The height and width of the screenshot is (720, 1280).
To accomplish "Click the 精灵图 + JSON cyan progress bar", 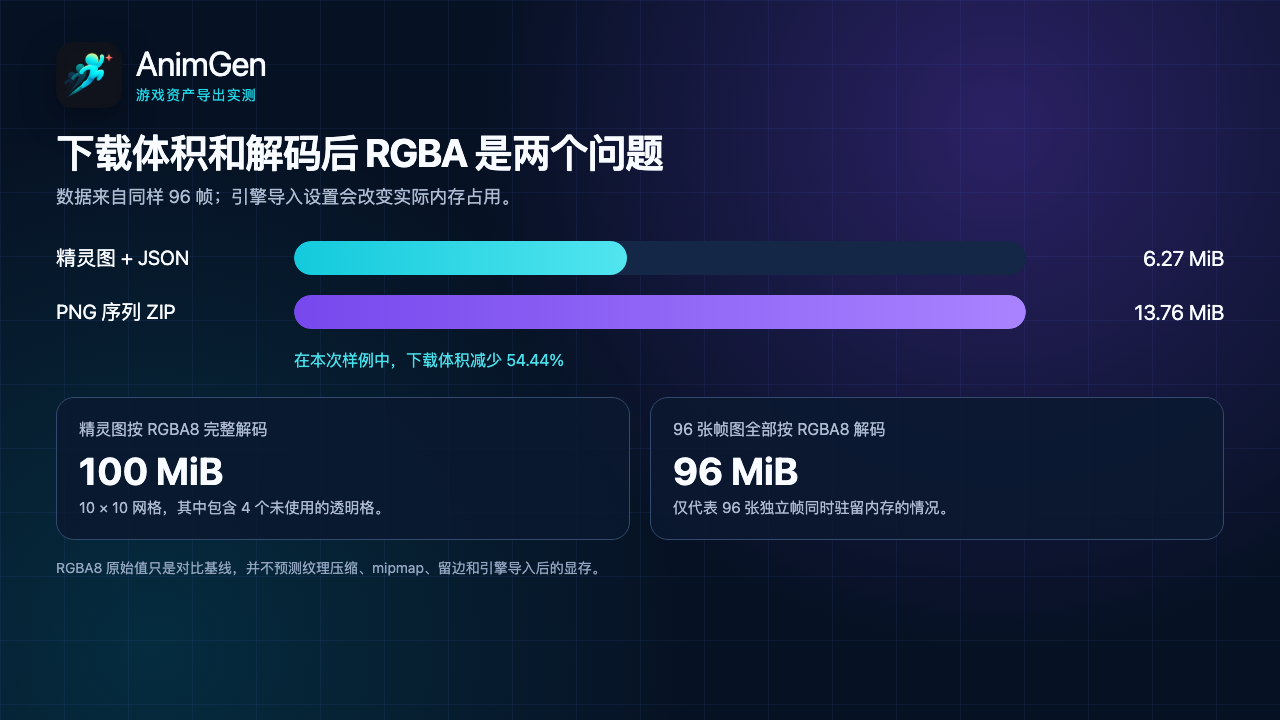I will (x=460, y=258).
